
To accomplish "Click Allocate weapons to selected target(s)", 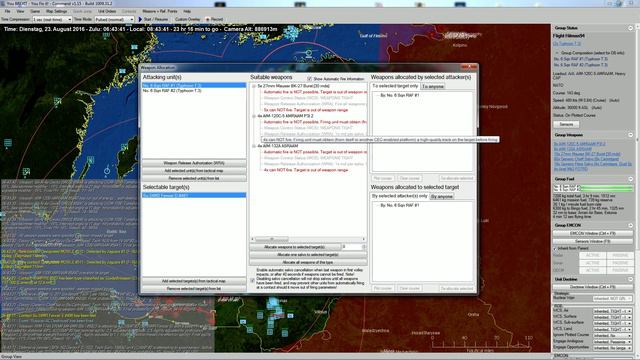I will pyautogui.click(x=295, y=247).
